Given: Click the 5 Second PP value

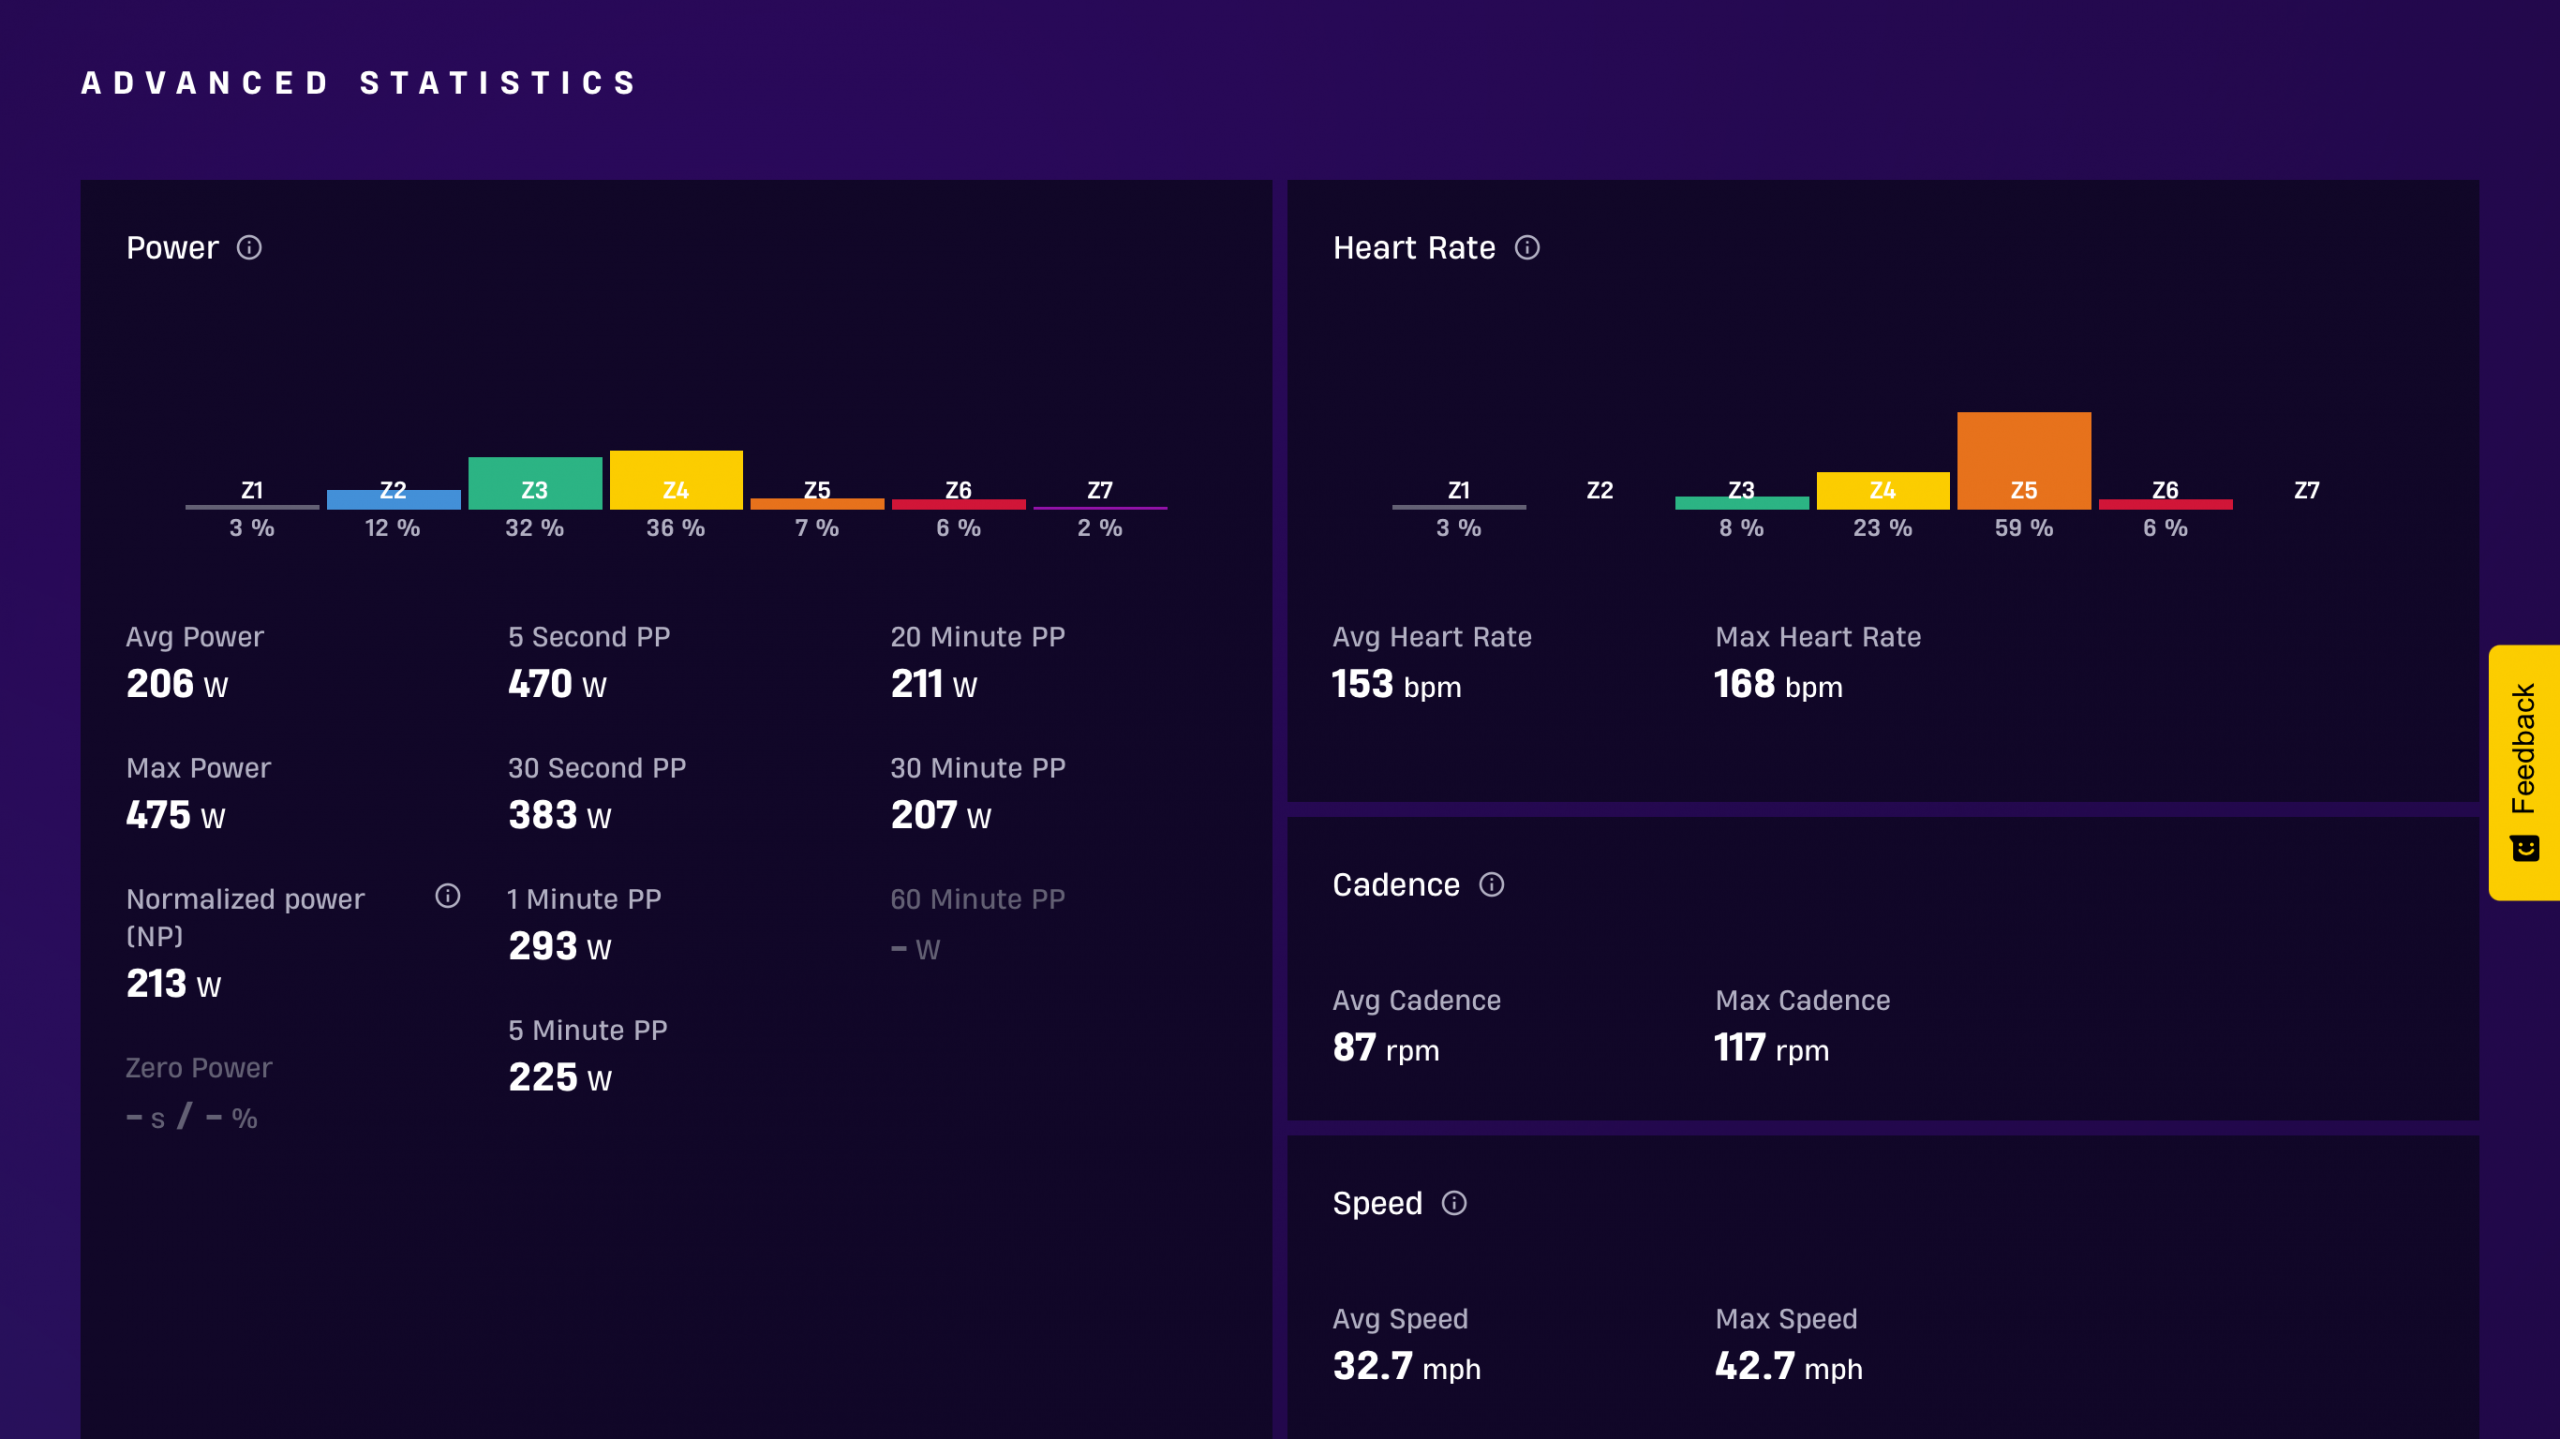Looking at the screenshot, I should [557, 684].
